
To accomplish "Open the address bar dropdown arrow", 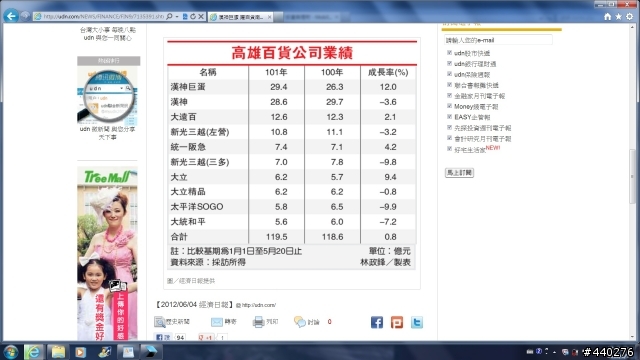I will 177,17.
